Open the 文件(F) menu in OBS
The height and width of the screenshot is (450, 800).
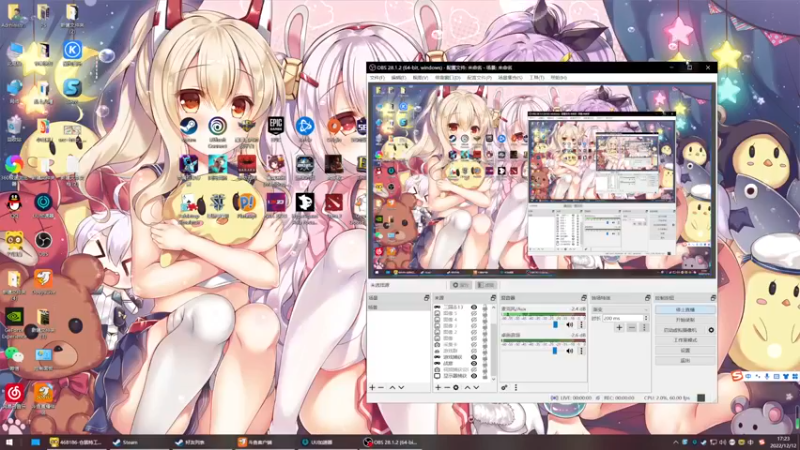[377, 78]
